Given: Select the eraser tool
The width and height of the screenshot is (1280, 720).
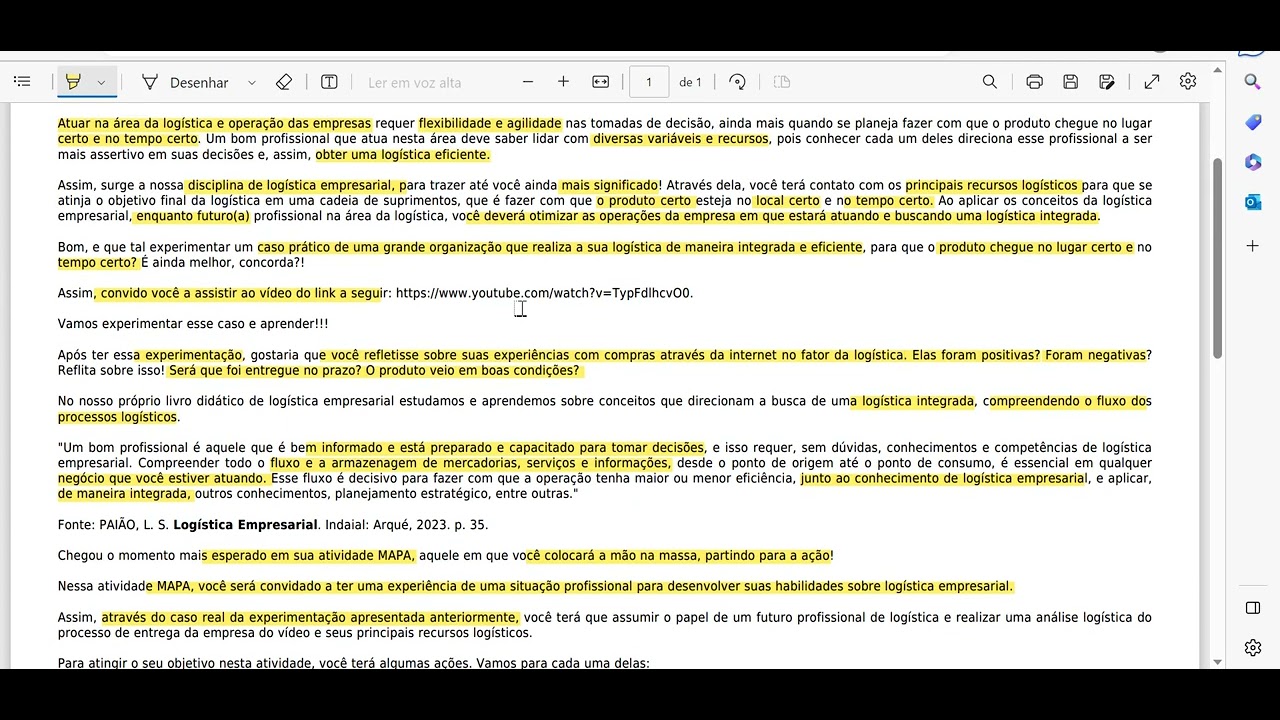Looking at the screenshot, I should [284, 82].
